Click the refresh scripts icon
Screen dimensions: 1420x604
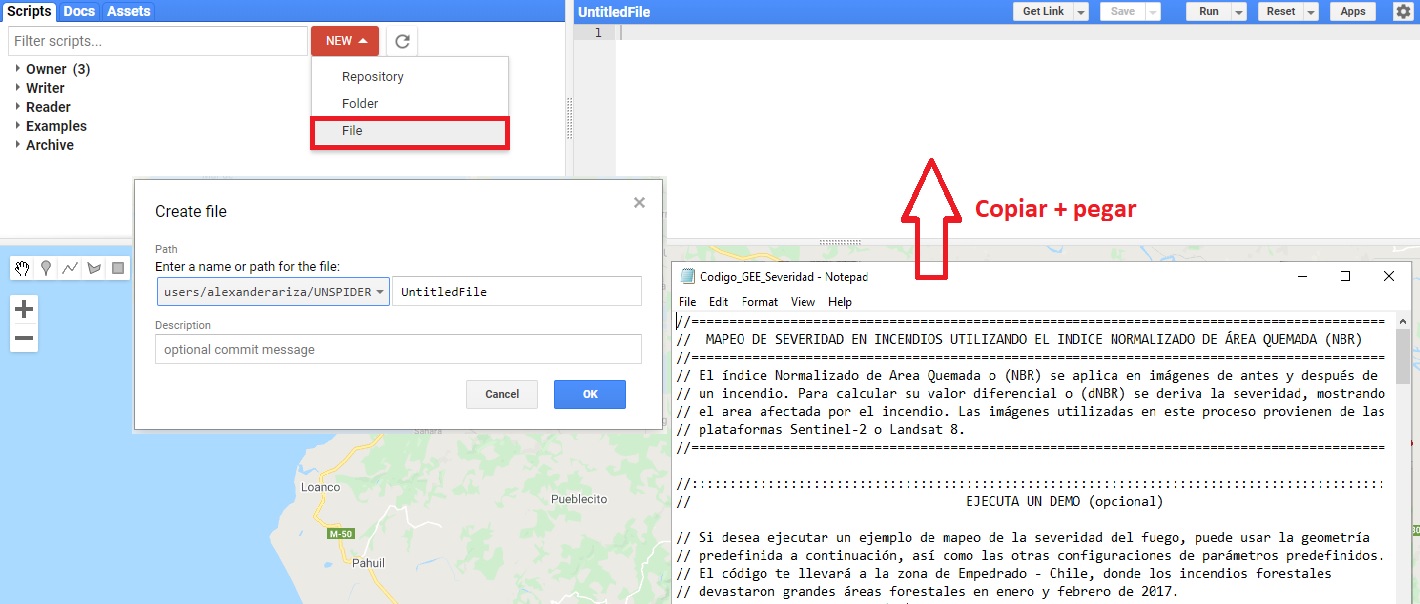[402, 41]
